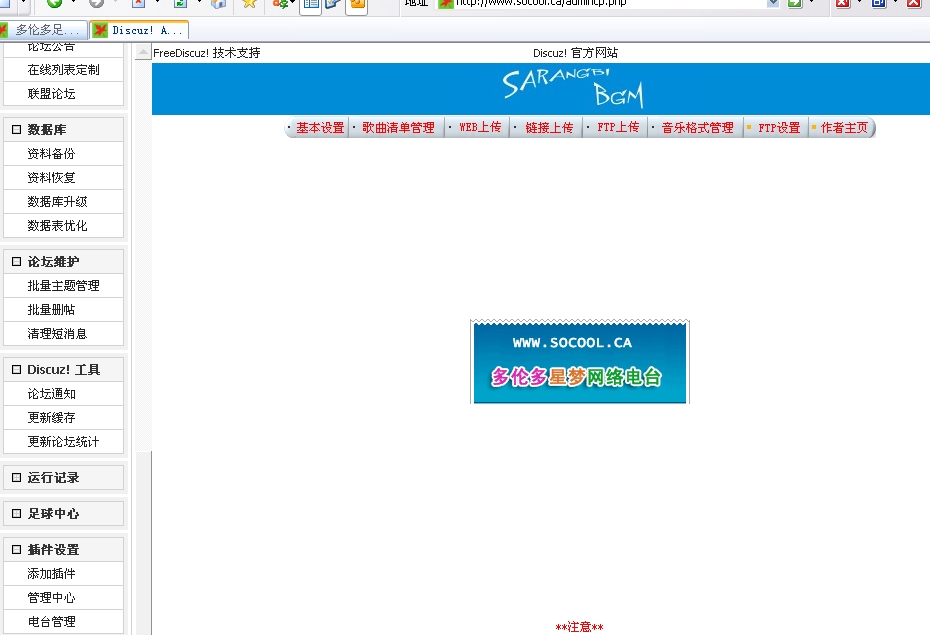Click the 运行记录 section header text

(53, 477)
